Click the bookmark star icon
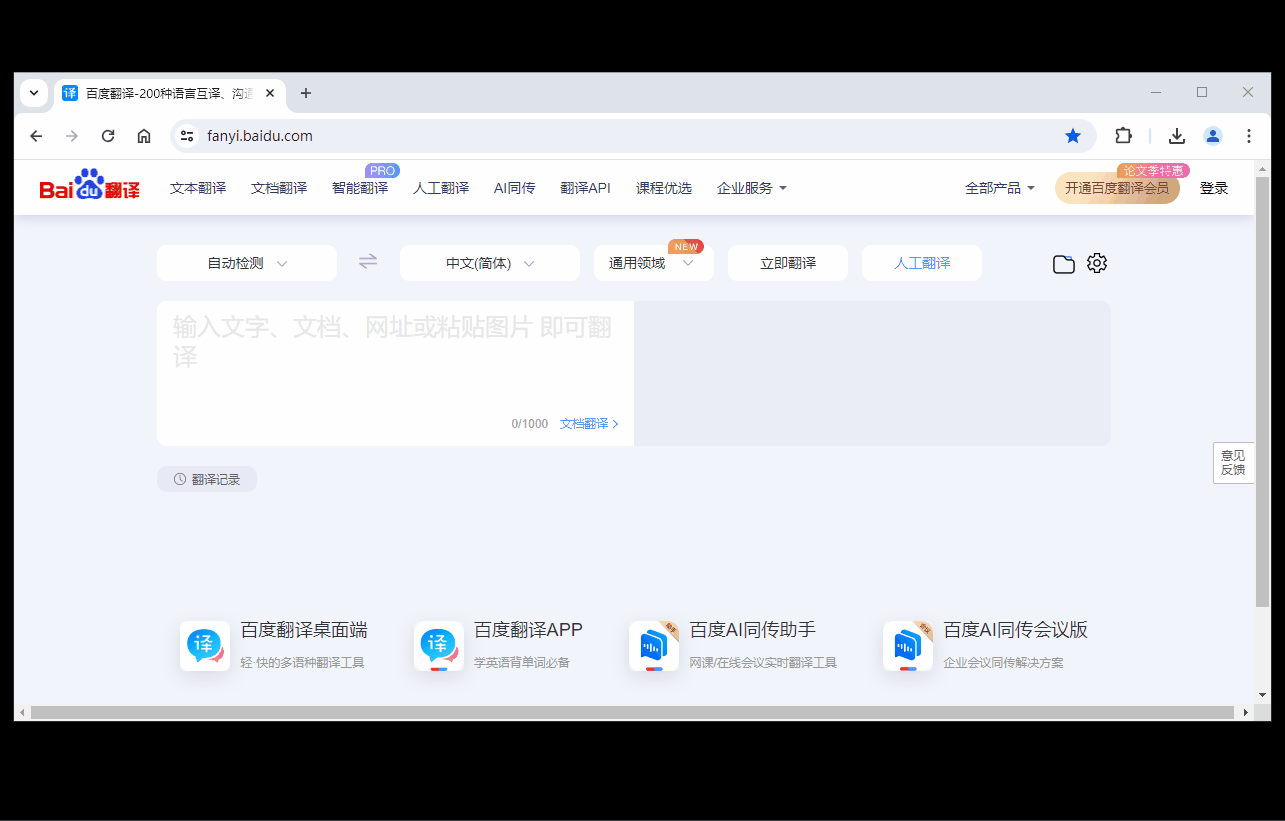1285x821 pixels. point(1073,136)
